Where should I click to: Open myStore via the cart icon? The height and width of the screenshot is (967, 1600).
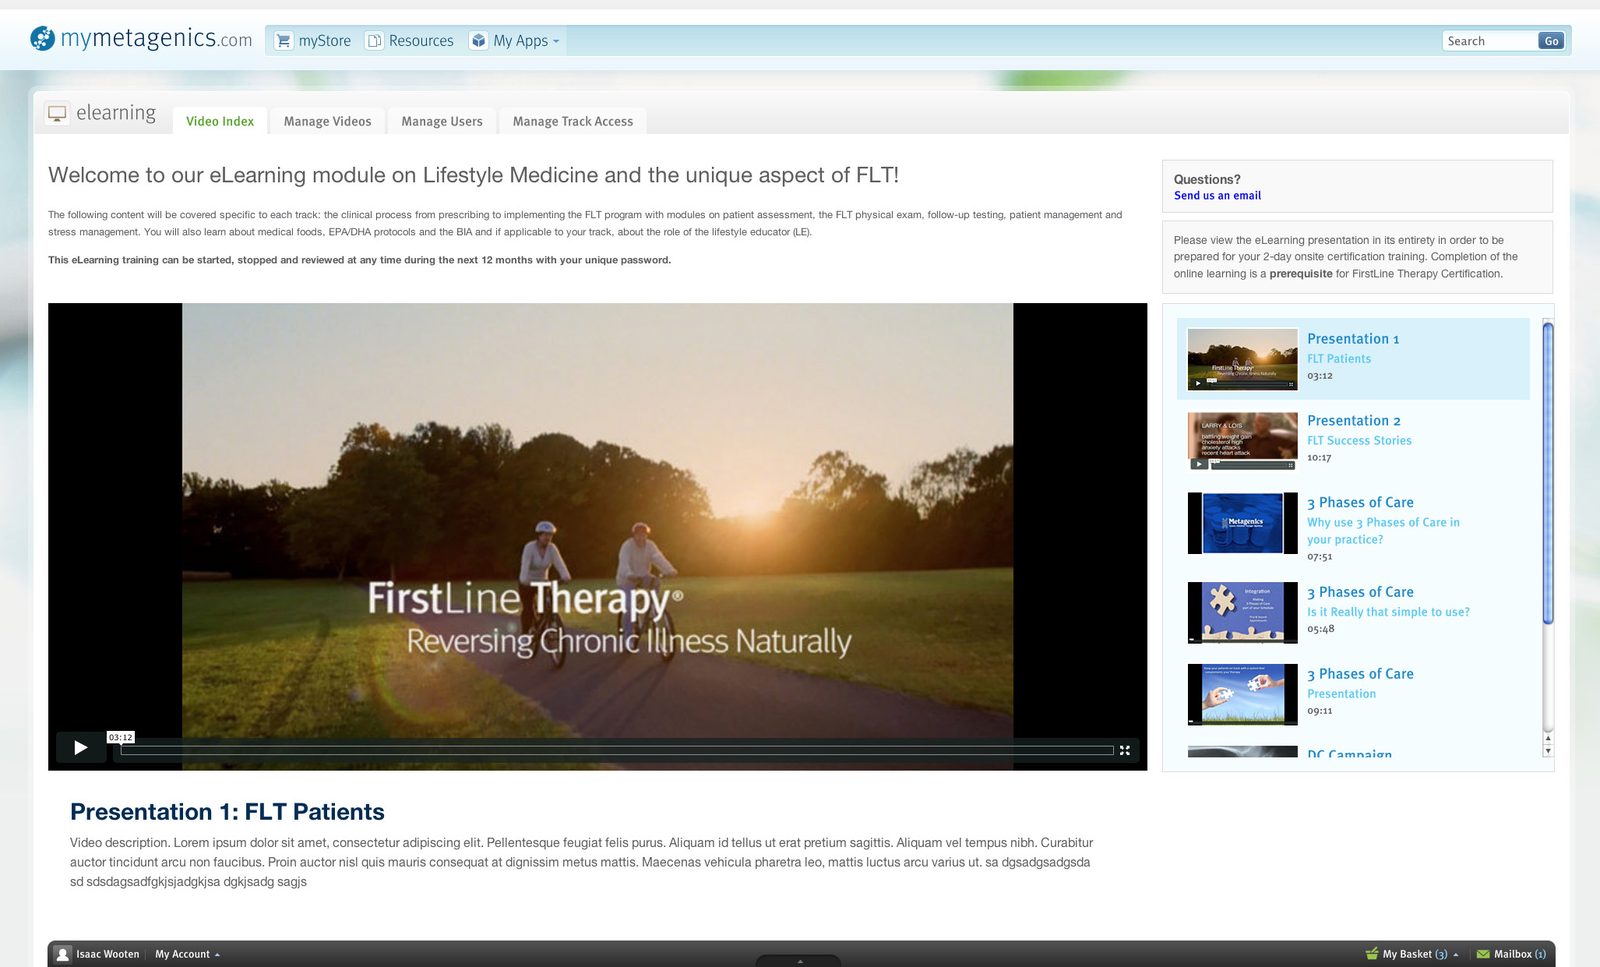(284, 41)
